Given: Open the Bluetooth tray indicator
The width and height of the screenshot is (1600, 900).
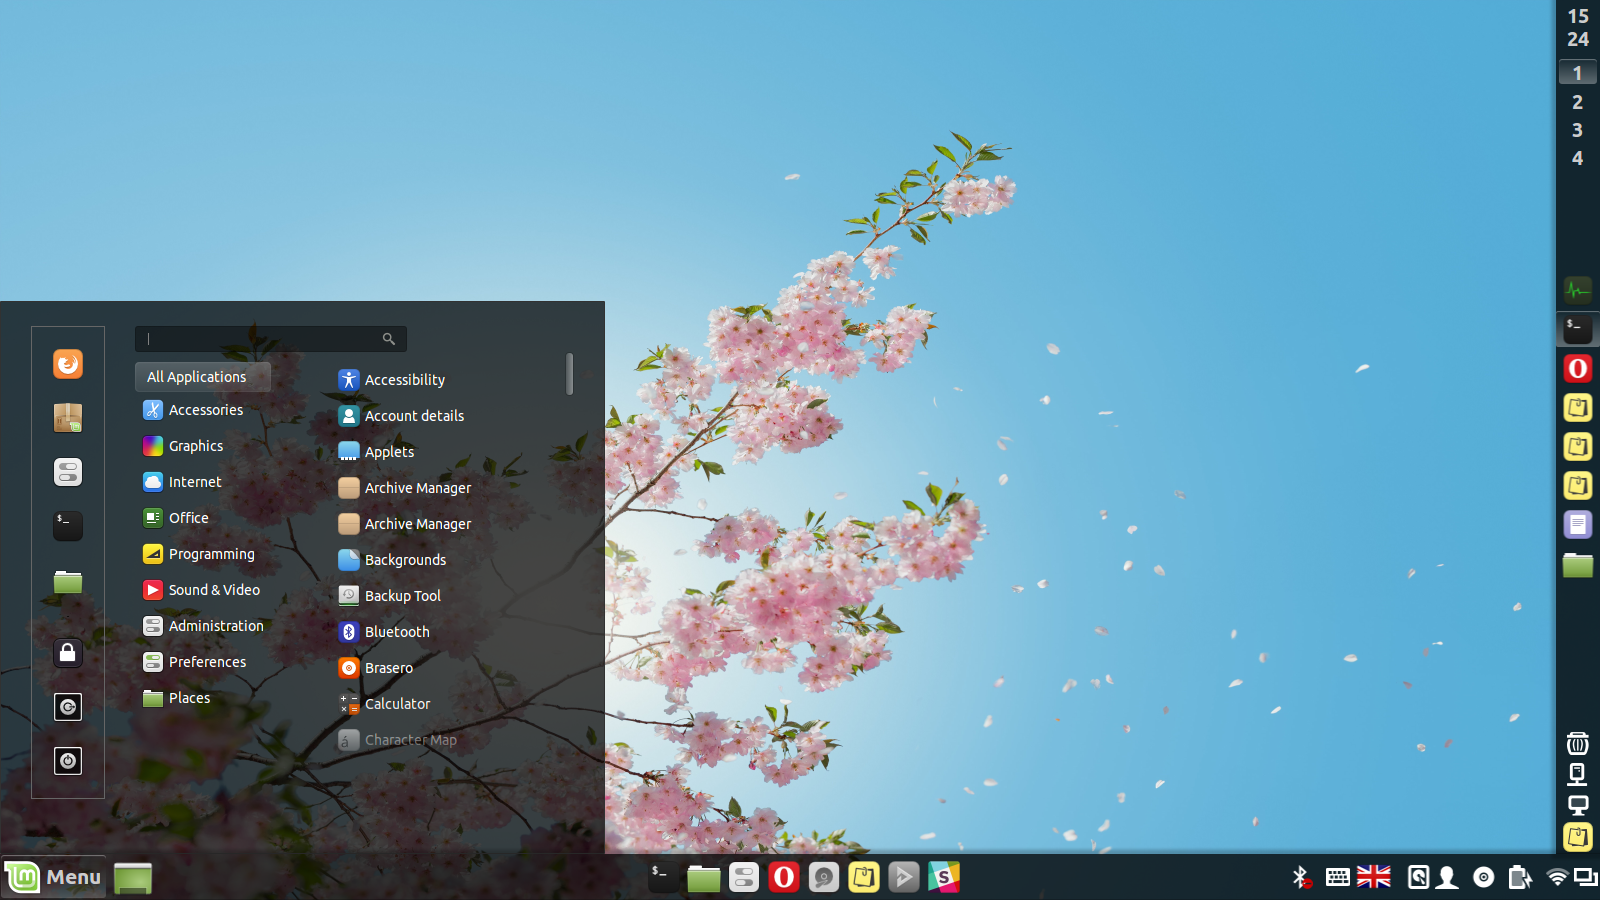Looking at the screenshot, I should pyautogui.click(x=1301, y=878).
